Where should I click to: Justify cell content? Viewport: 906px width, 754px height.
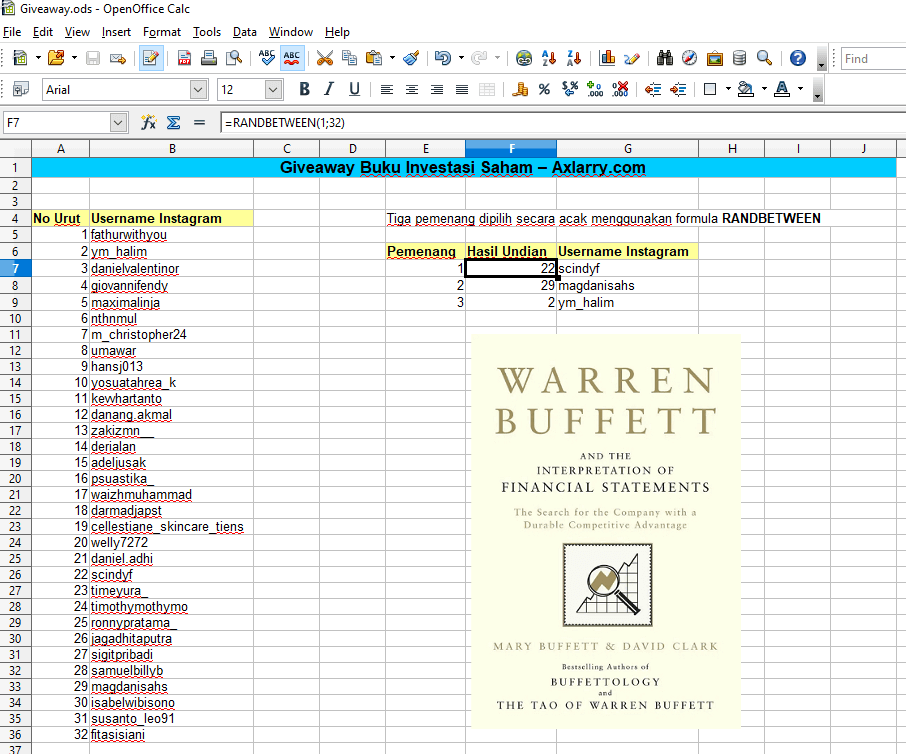click(x=462, y=90)
